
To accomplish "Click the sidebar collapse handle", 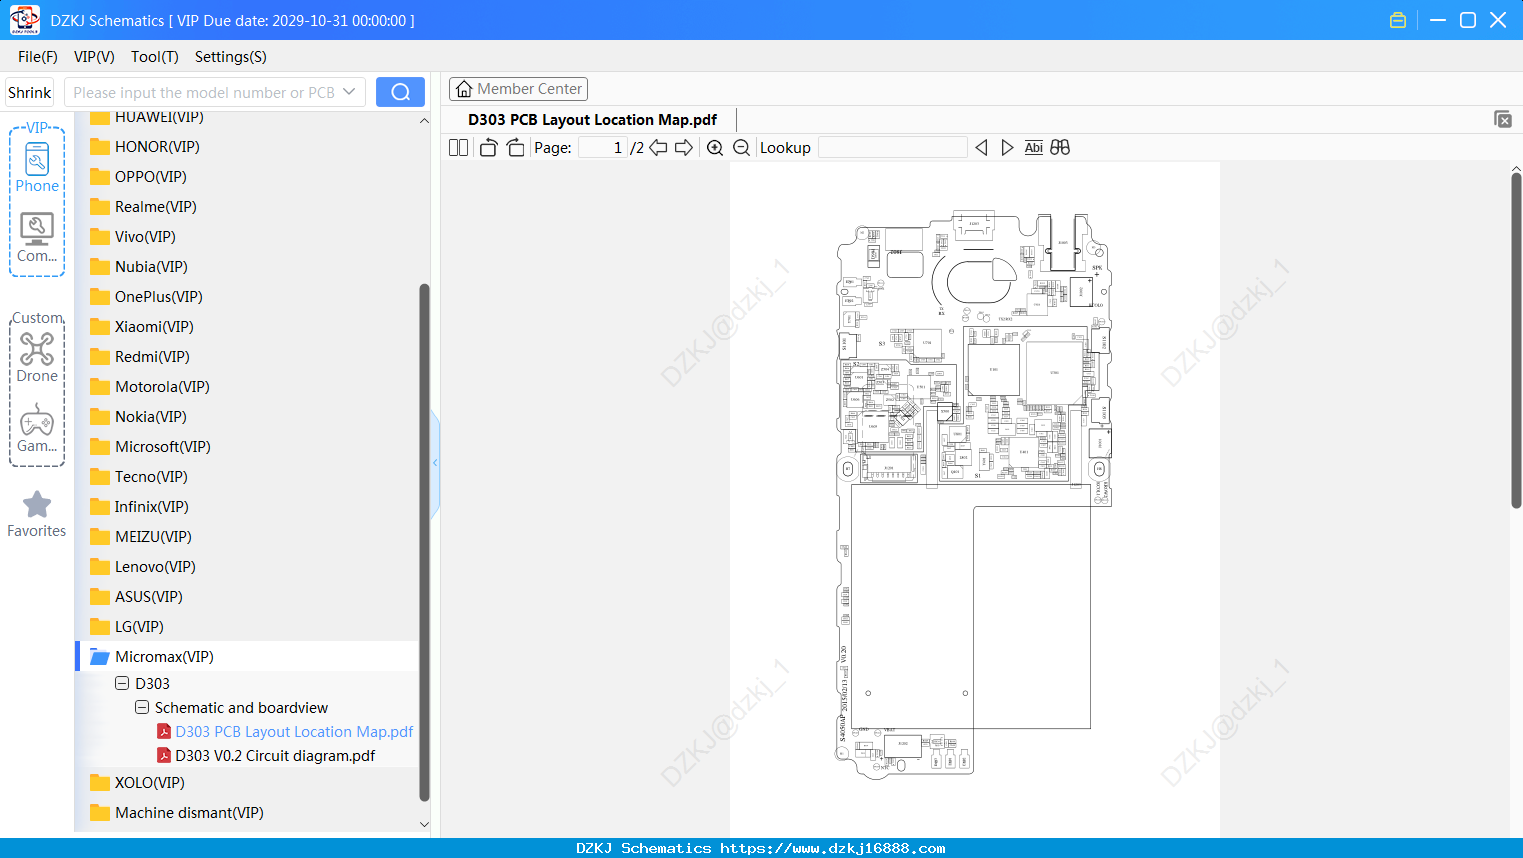I will 435,462.
